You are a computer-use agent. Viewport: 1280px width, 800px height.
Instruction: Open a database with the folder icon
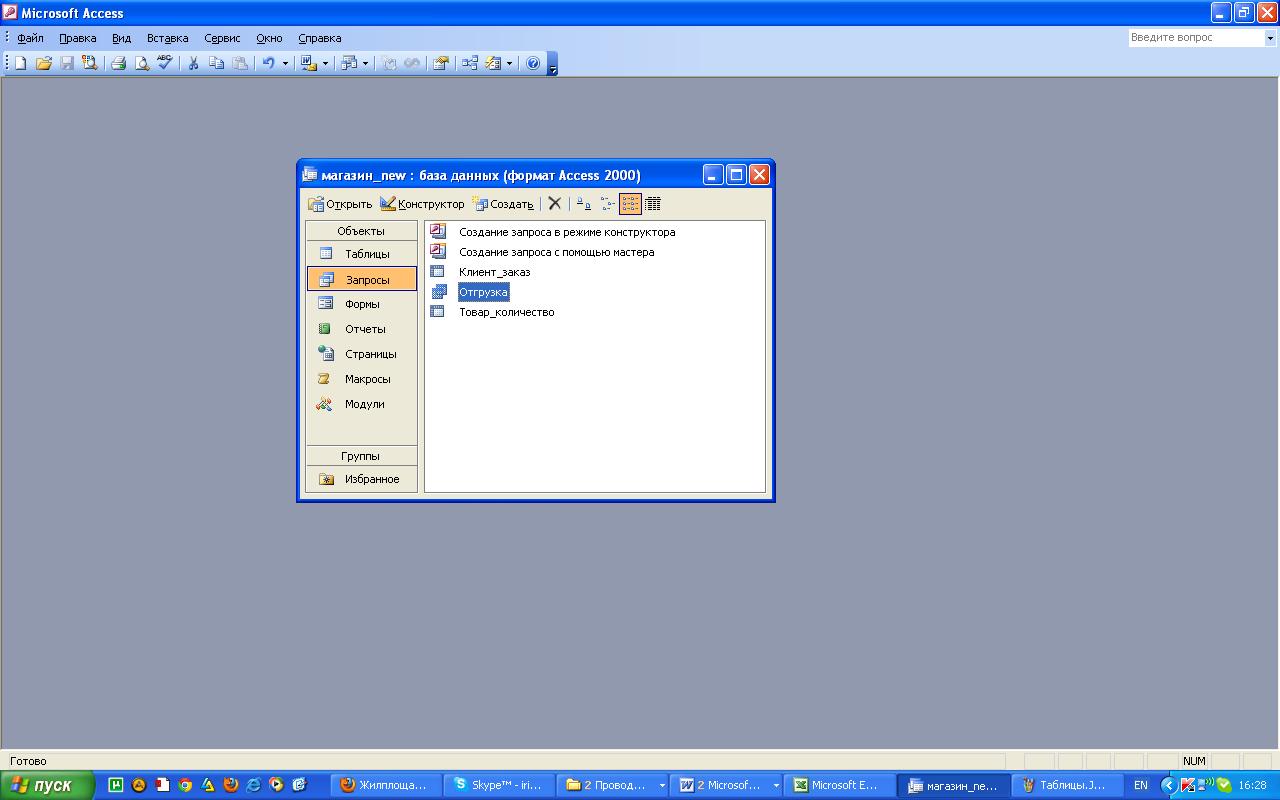43,63
